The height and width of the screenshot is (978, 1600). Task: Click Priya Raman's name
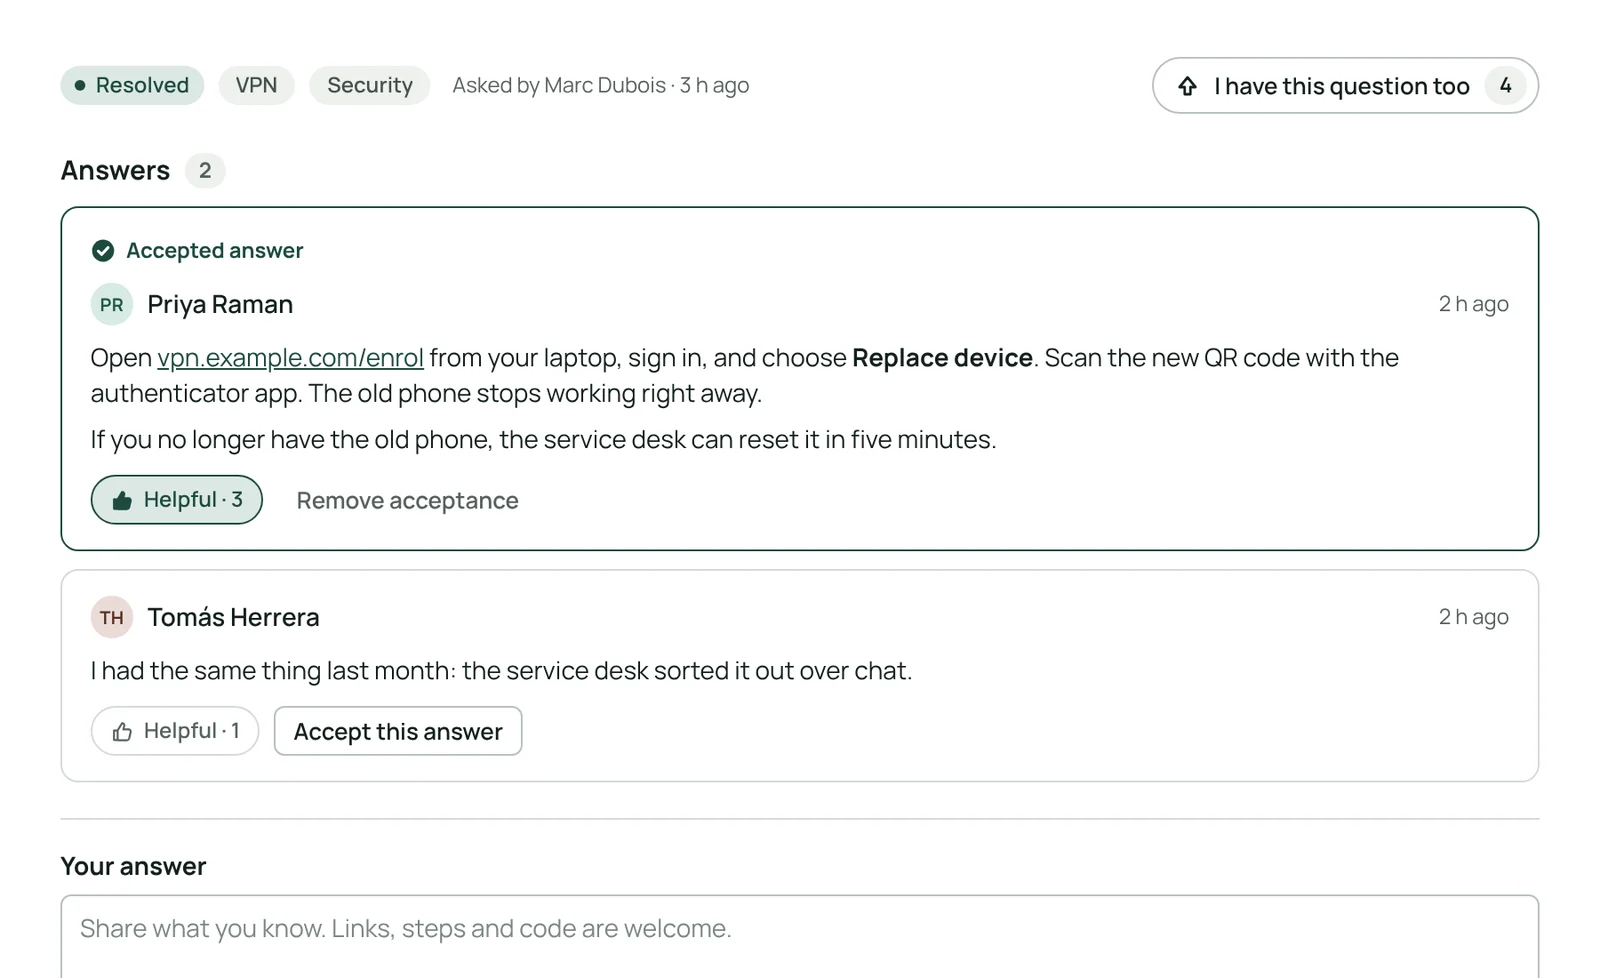pos(220,304)
